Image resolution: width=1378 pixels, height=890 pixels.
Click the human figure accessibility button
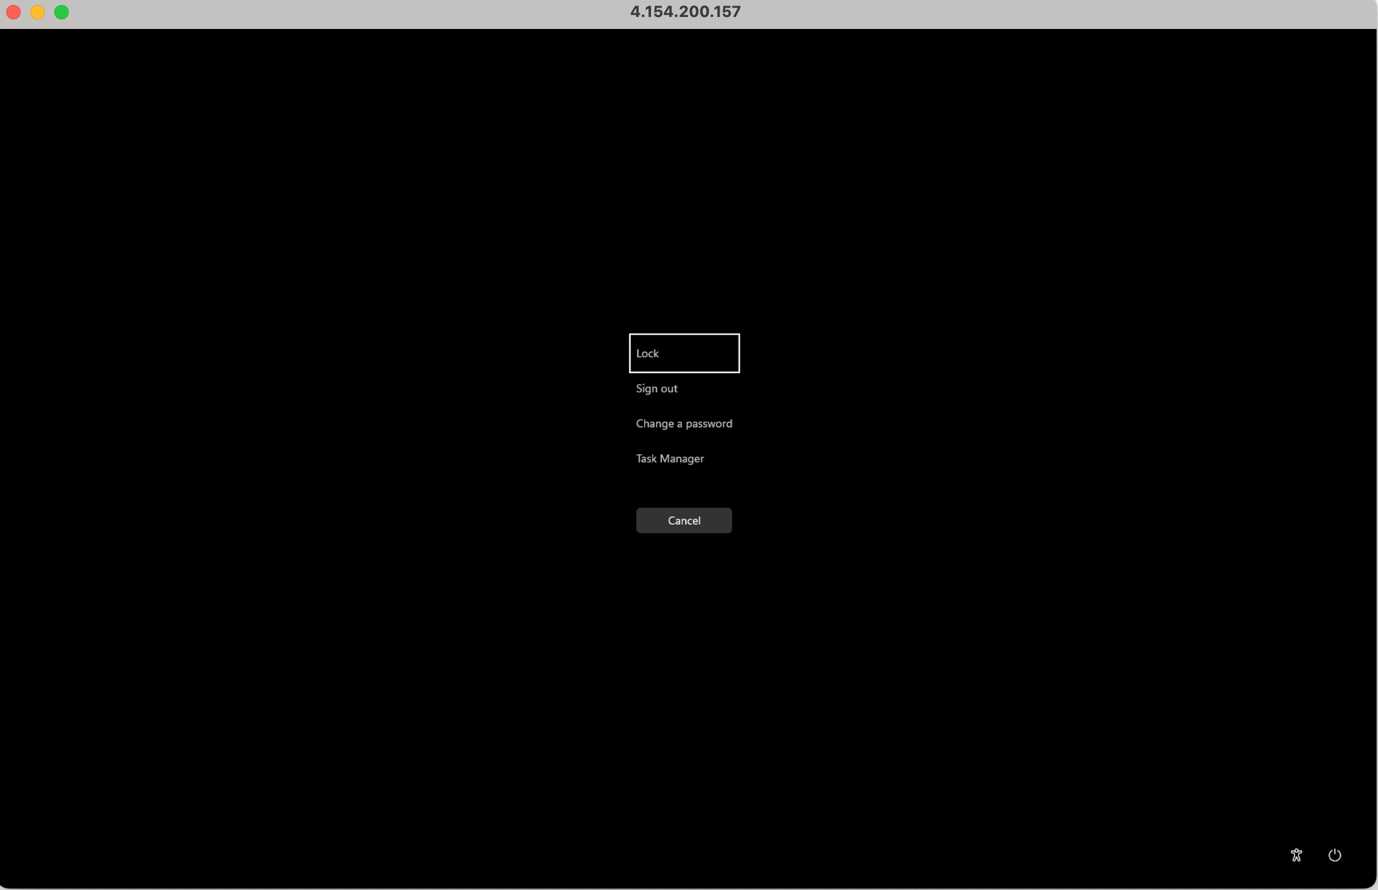1296,855
